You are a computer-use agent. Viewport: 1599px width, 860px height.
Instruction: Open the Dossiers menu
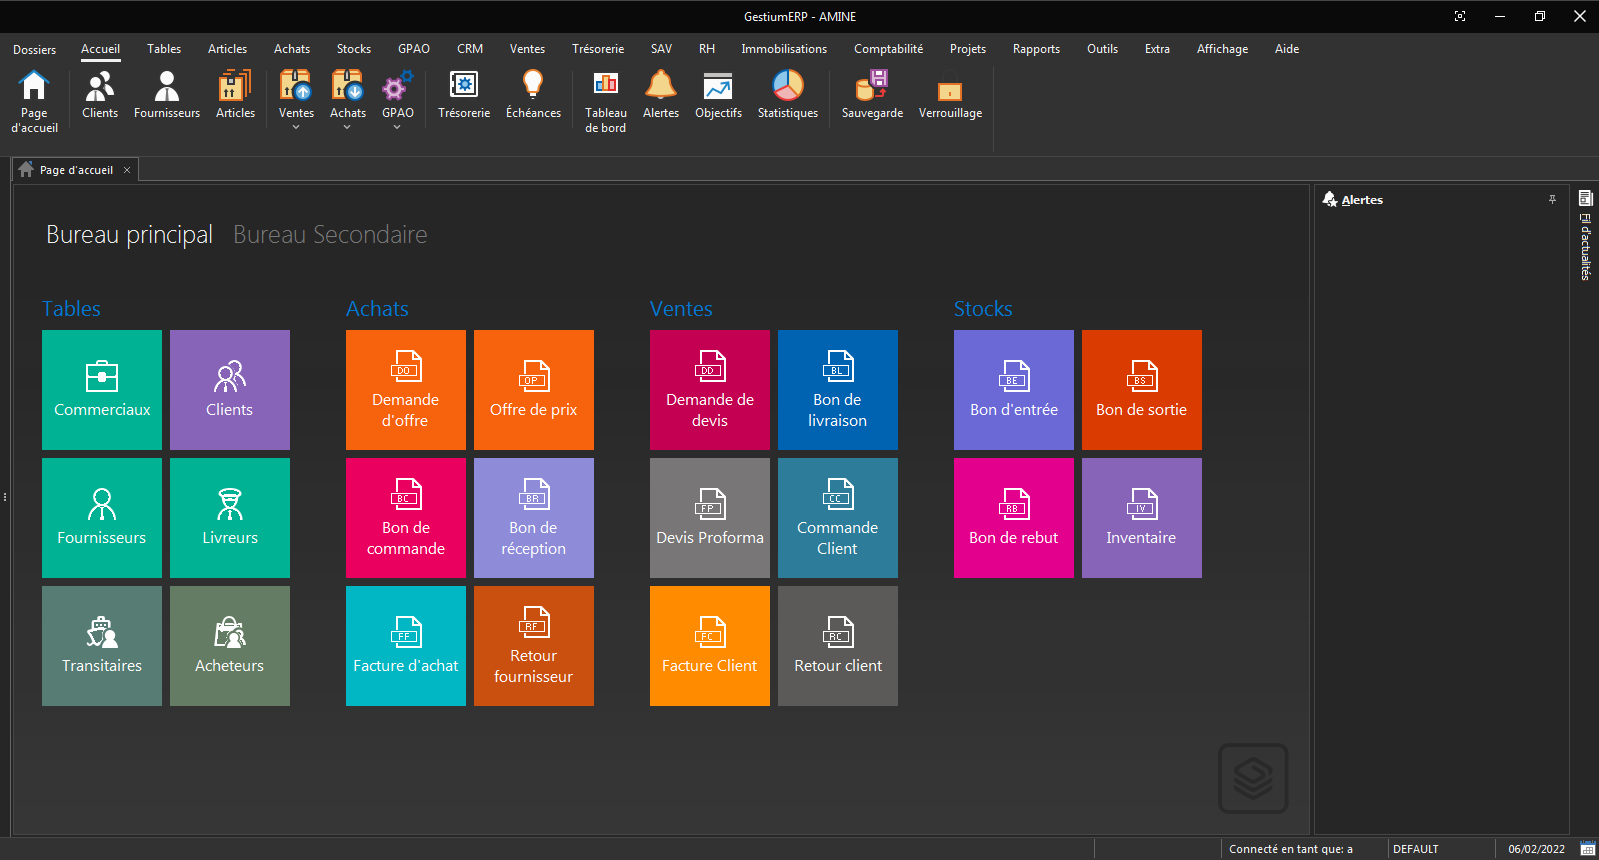[35, 49]
